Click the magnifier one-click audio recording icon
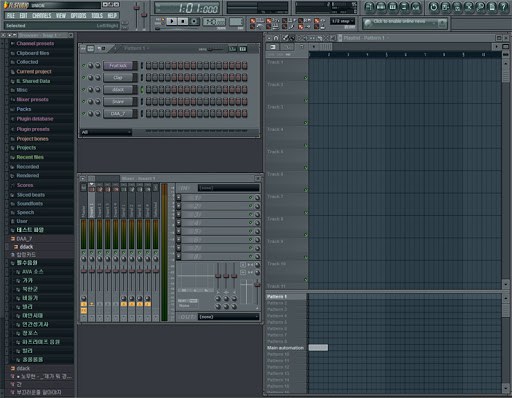 [480, 7]
